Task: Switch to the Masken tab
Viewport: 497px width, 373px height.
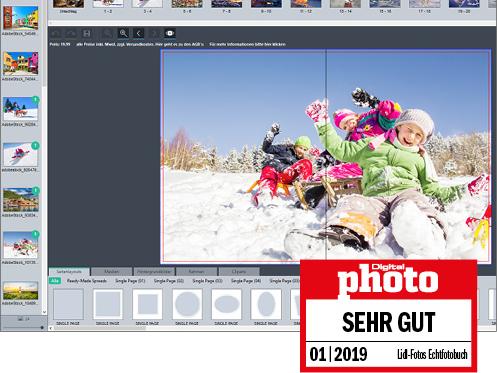Action: [x=111, y=272]
